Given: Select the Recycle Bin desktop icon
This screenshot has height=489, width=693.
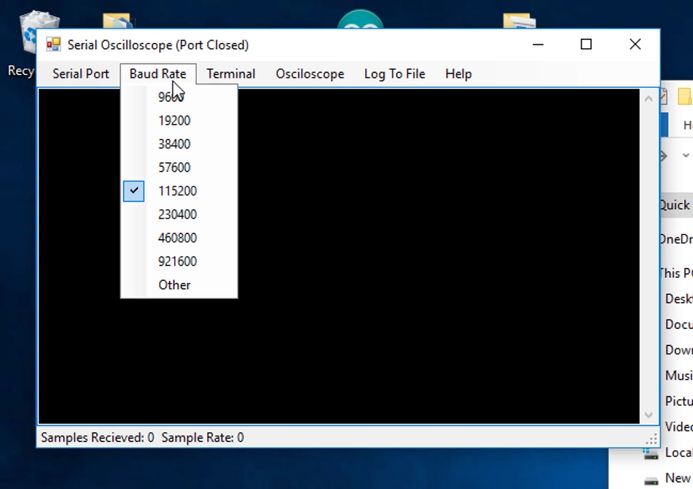Looking at the screenshot, I should [28, 46].
